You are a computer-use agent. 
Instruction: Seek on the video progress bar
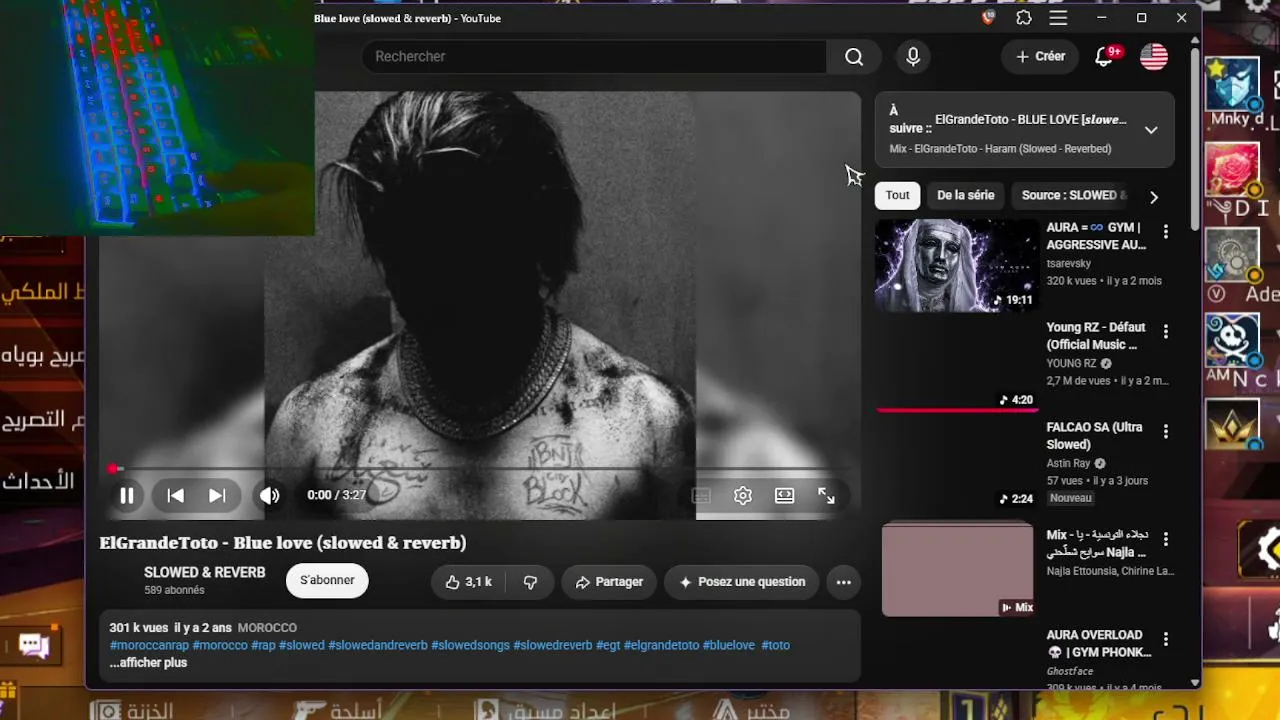(x=480, y=468)
